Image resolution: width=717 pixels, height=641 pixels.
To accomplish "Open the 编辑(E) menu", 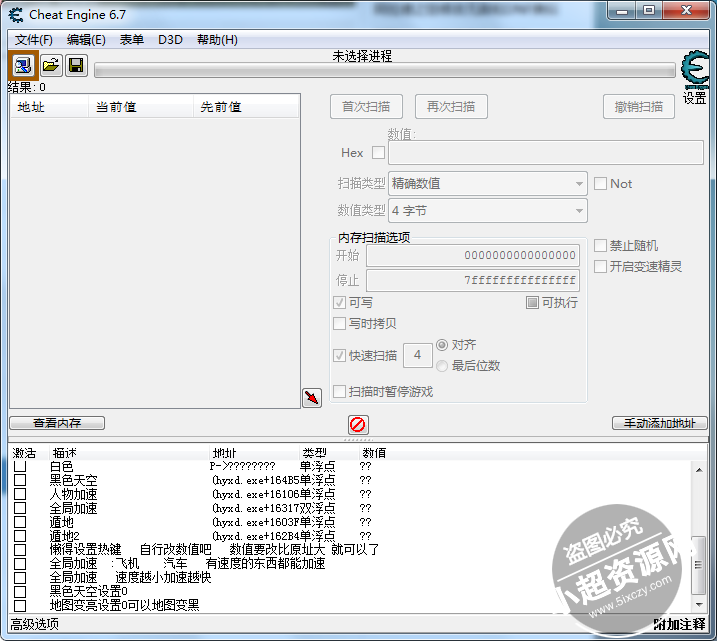I will pos(86,40).
